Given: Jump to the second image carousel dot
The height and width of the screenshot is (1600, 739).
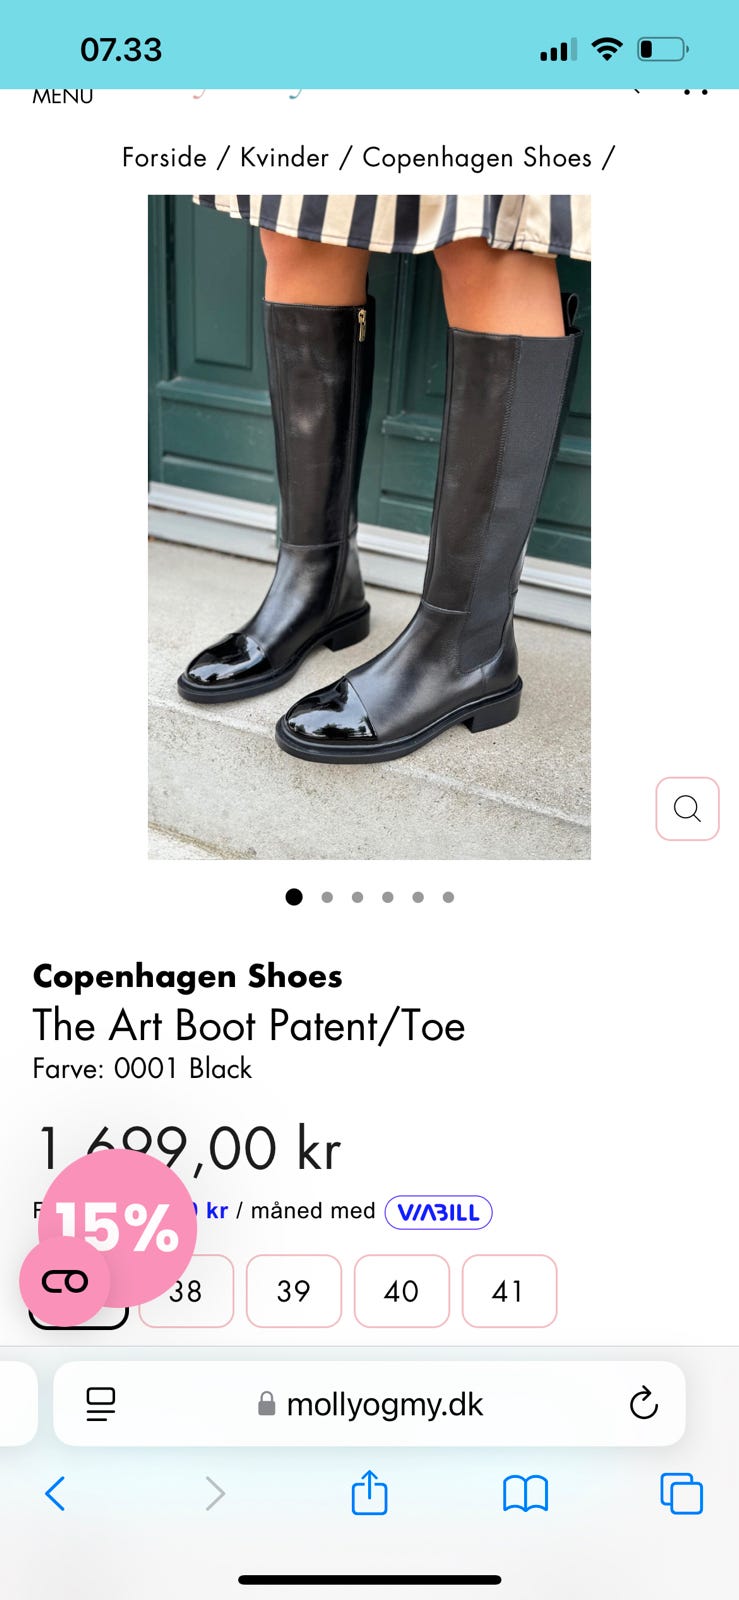Looking at the screenshot, I should pyautogui.click(x=327, y=897).
